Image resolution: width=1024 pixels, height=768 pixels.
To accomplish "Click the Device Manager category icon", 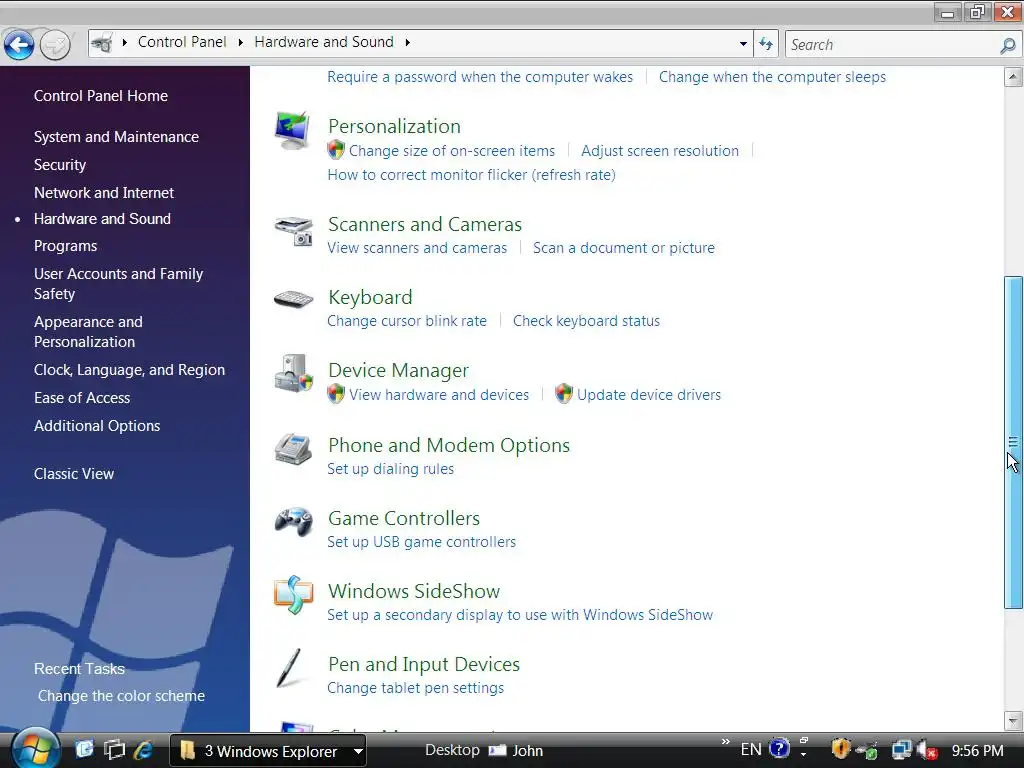I will pos(294,374).
